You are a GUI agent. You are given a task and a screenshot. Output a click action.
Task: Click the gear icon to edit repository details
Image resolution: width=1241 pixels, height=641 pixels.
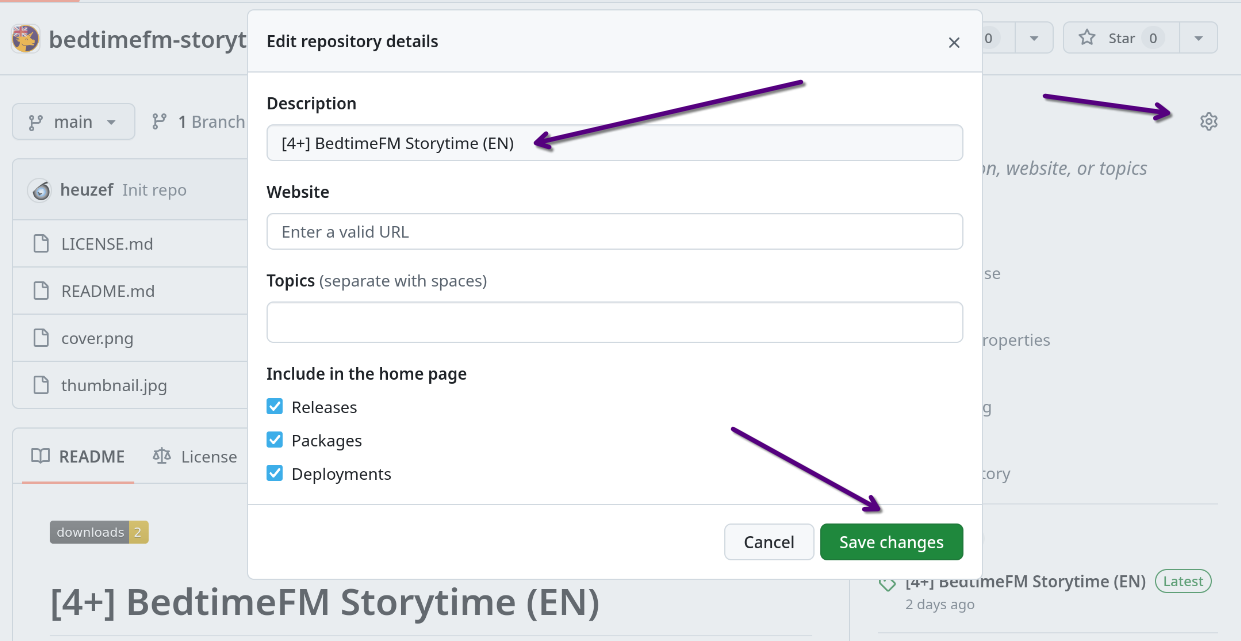tap(1208, 122)
